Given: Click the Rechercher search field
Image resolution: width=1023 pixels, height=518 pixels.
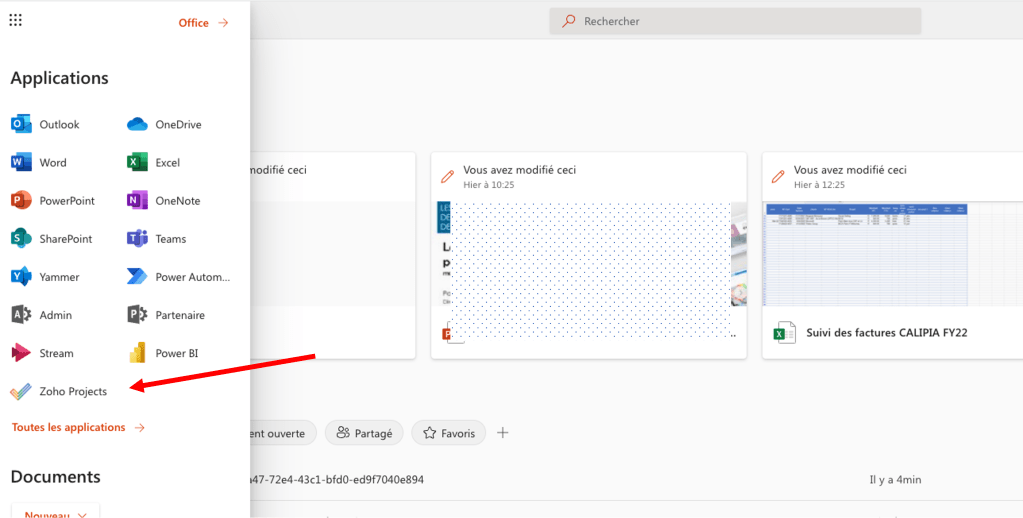Looking at the screenshot, I should (735, 21).
